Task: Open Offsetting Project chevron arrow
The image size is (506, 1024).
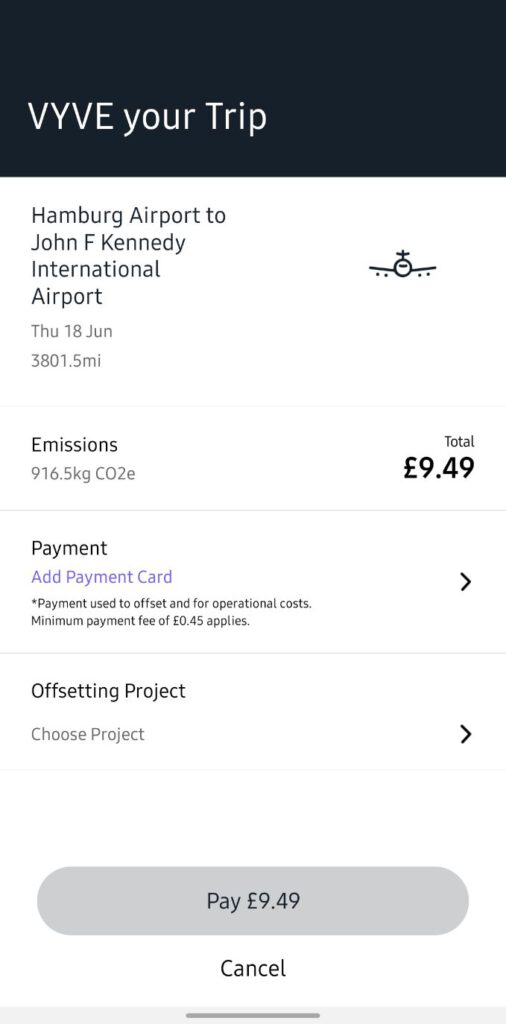Action: [x=466, y=734]
